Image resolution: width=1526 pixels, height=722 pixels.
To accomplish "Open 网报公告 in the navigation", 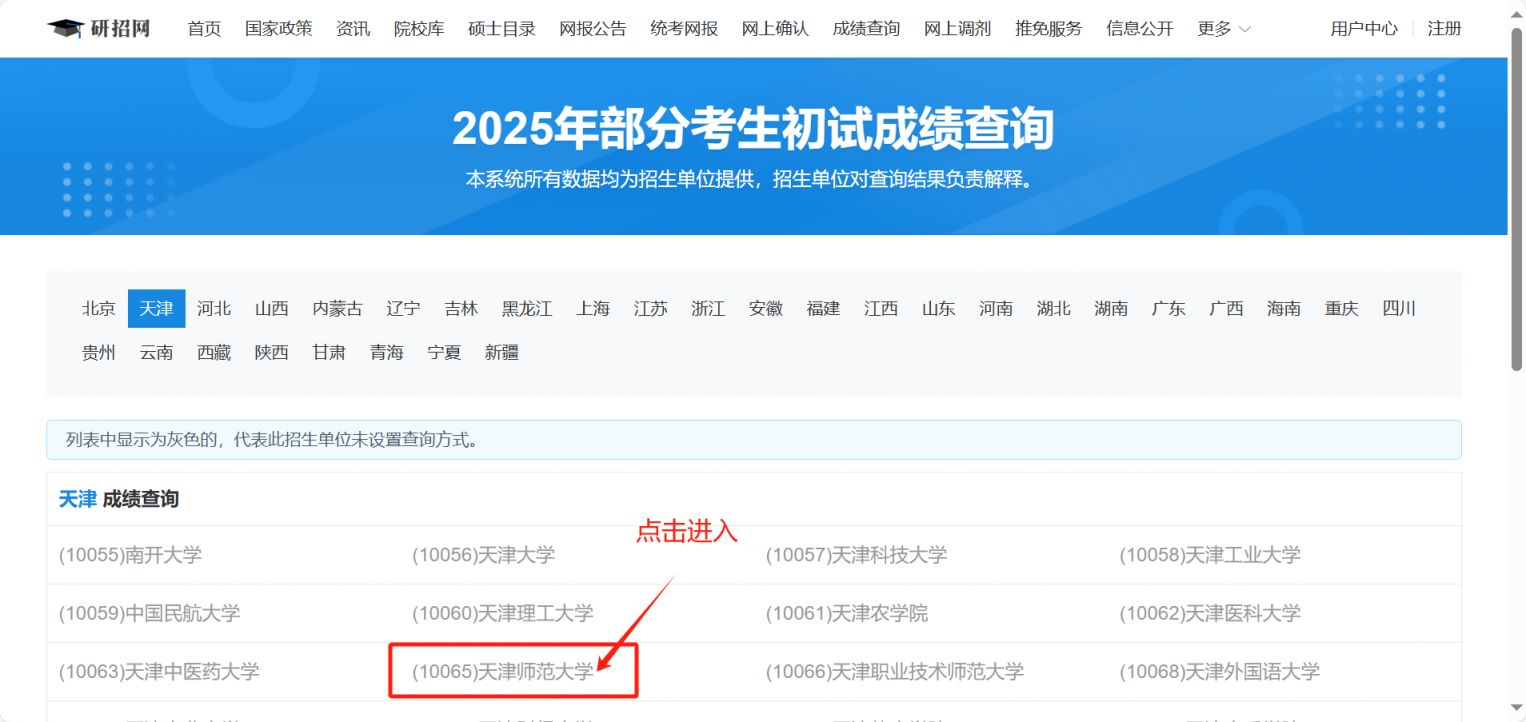I will pos(593,29).
